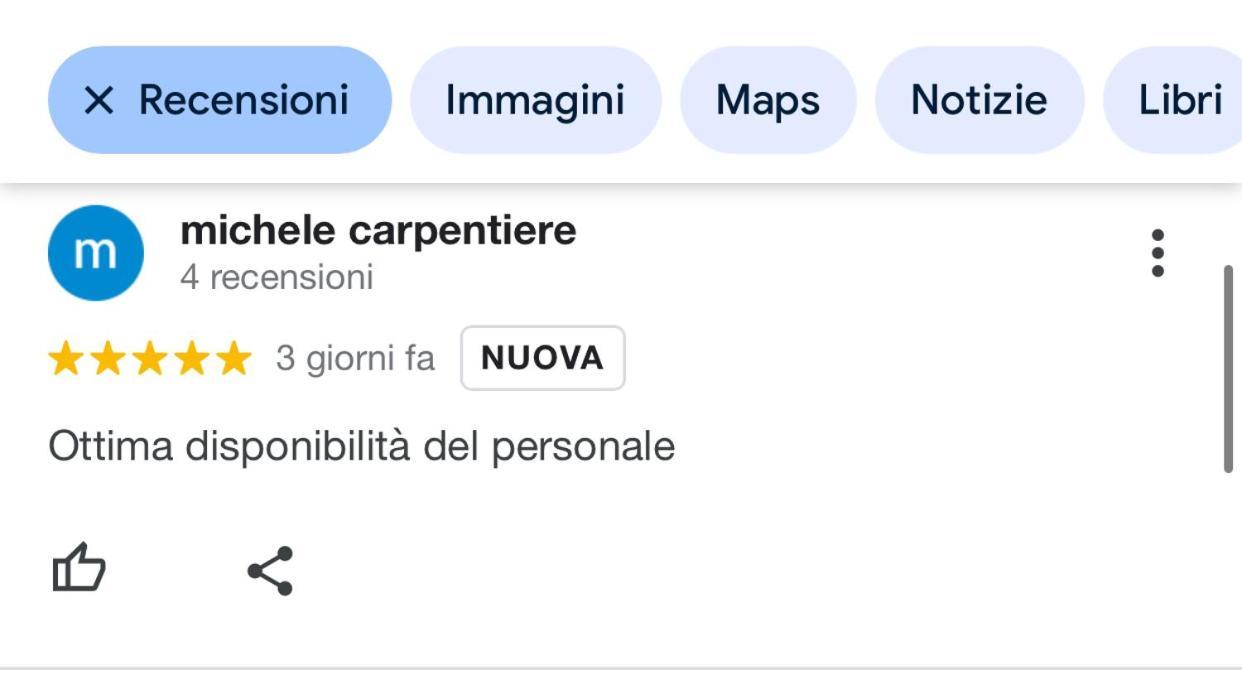Remove the Recensioni filter via its X icon
The height and width of the screenshot is (680, 1242).
pos(98,100)
